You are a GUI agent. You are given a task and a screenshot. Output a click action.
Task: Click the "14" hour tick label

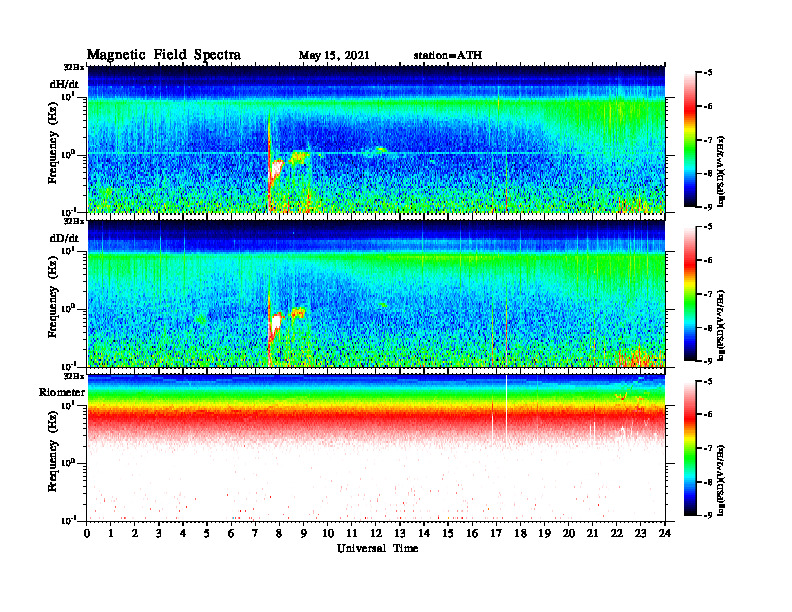click(x=424, y=533)
